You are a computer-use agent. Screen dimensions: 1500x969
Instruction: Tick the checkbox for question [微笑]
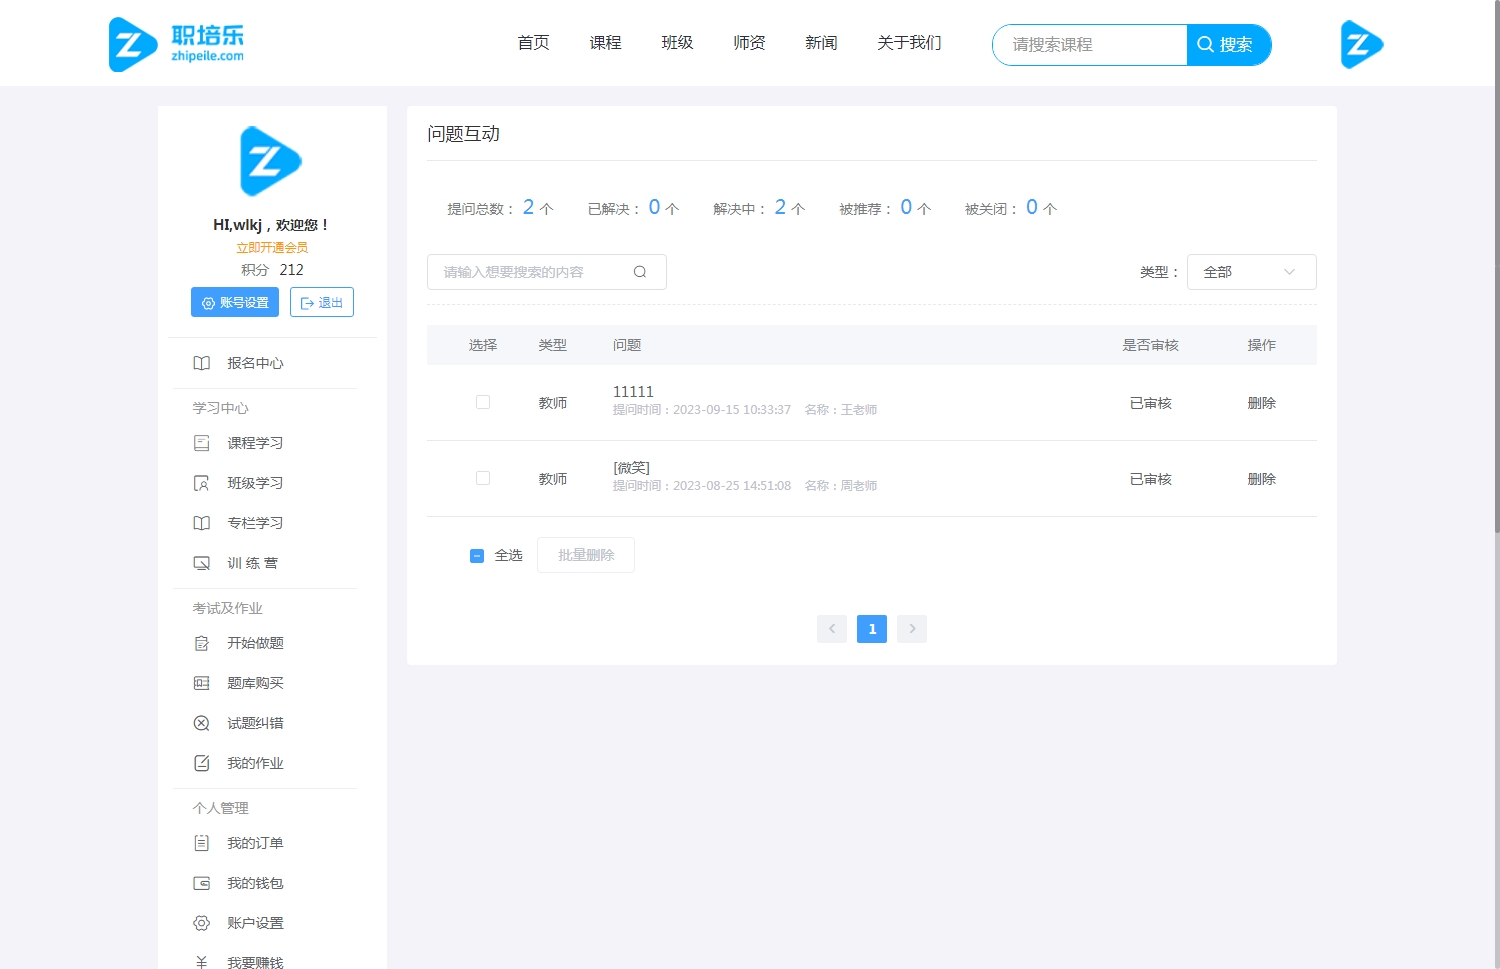(x=483, y=478)
